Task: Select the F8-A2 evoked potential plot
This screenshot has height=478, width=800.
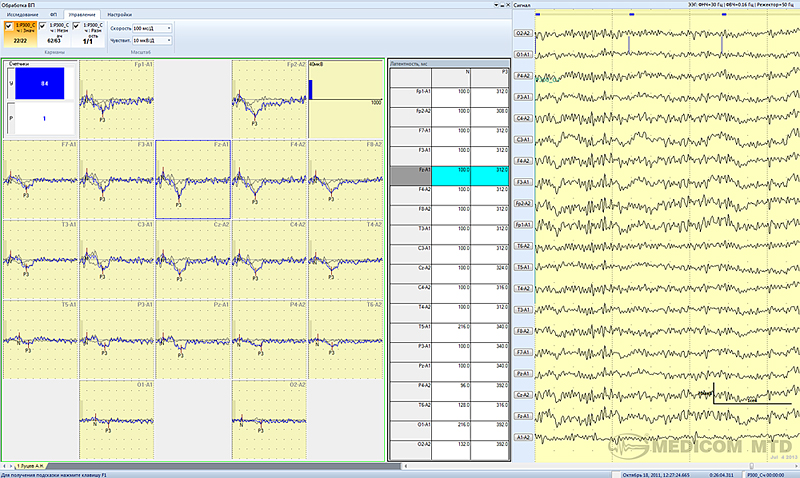Action: click(x=346, y=180)
